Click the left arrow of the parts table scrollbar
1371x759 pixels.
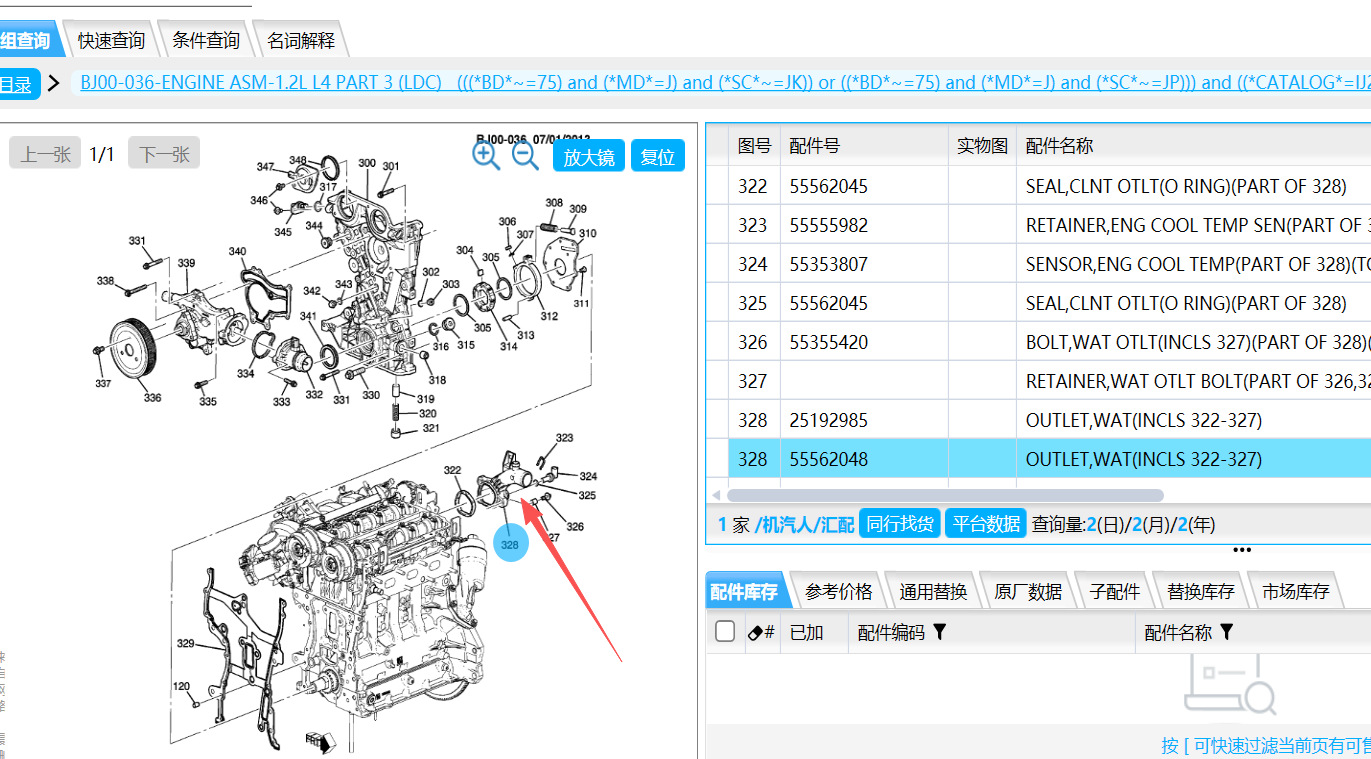[715, 495]
